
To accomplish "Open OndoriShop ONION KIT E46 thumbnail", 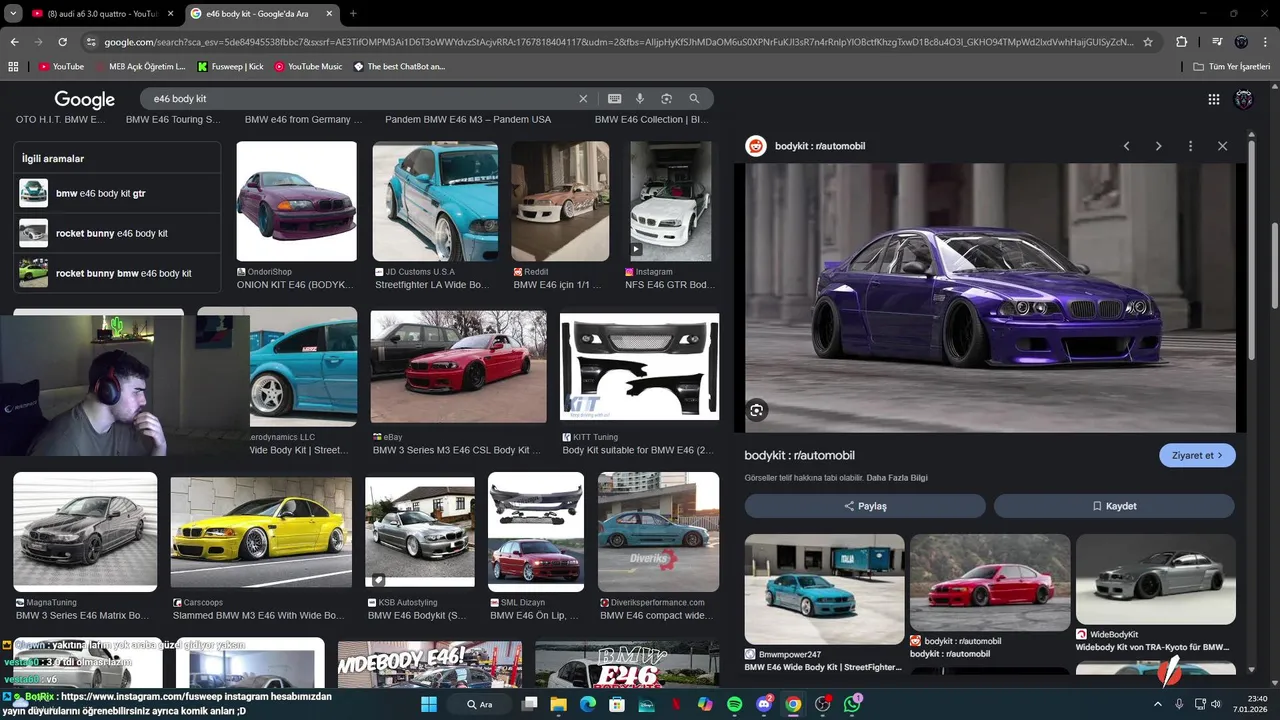I will click(x=296, y=201).
